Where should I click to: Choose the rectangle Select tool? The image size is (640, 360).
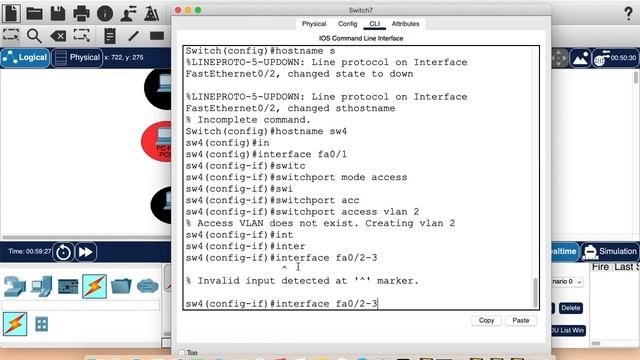[x=11, y=36]
